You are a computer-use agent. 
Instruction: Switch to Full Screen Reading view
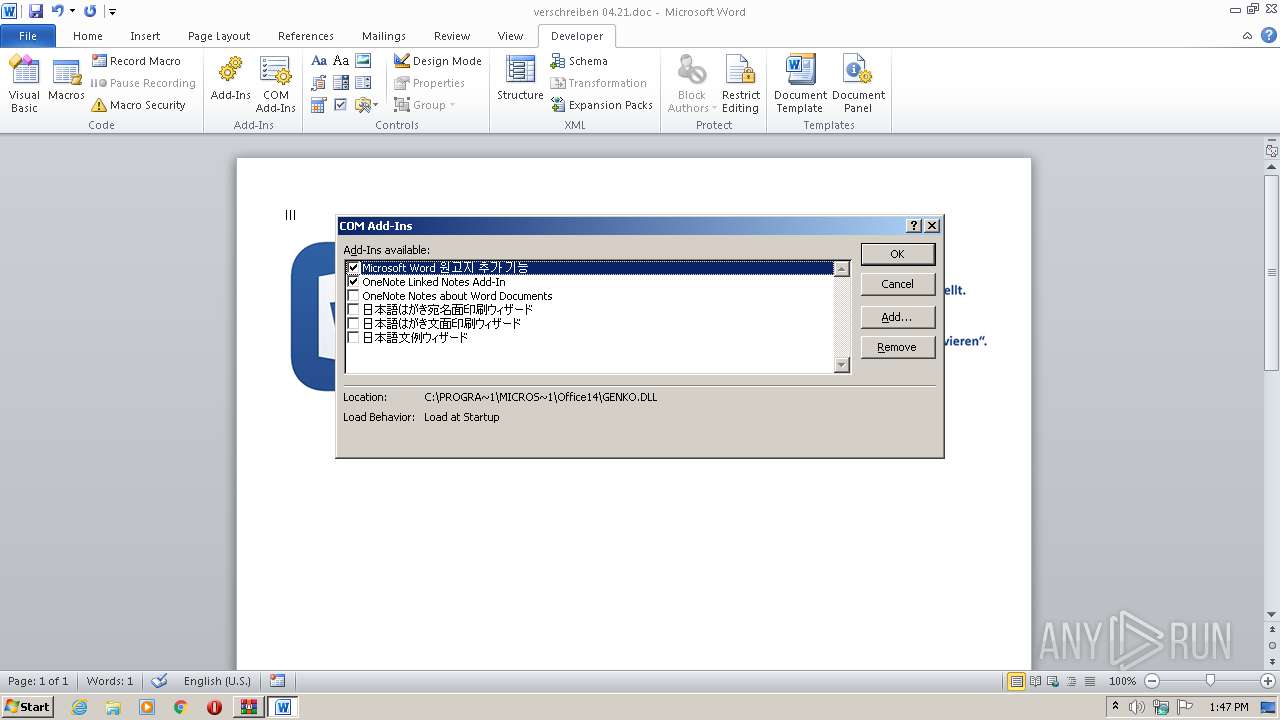pos(1034,681)
